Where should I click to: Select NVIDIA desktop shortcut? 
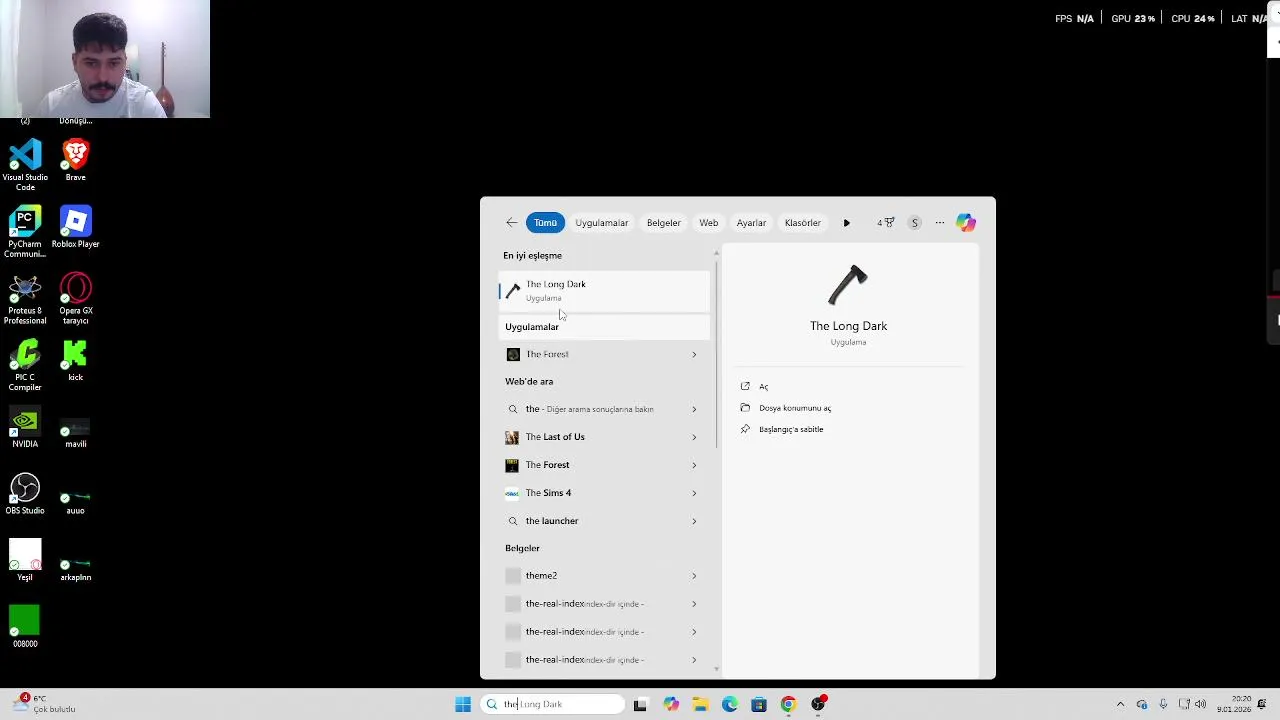(x=25, y=427)
